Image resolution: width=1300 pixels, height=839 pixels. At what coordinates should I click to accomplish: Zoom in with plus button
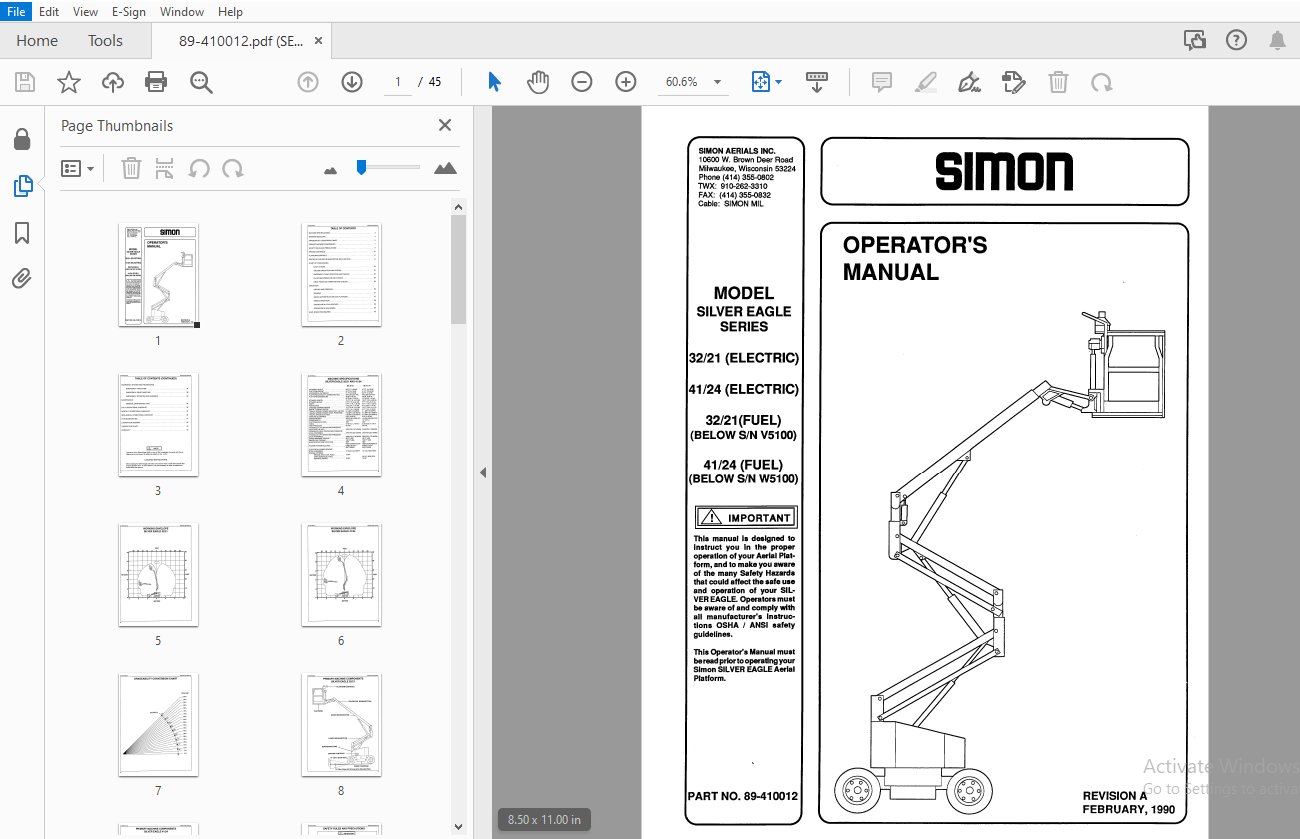(626, 82)
